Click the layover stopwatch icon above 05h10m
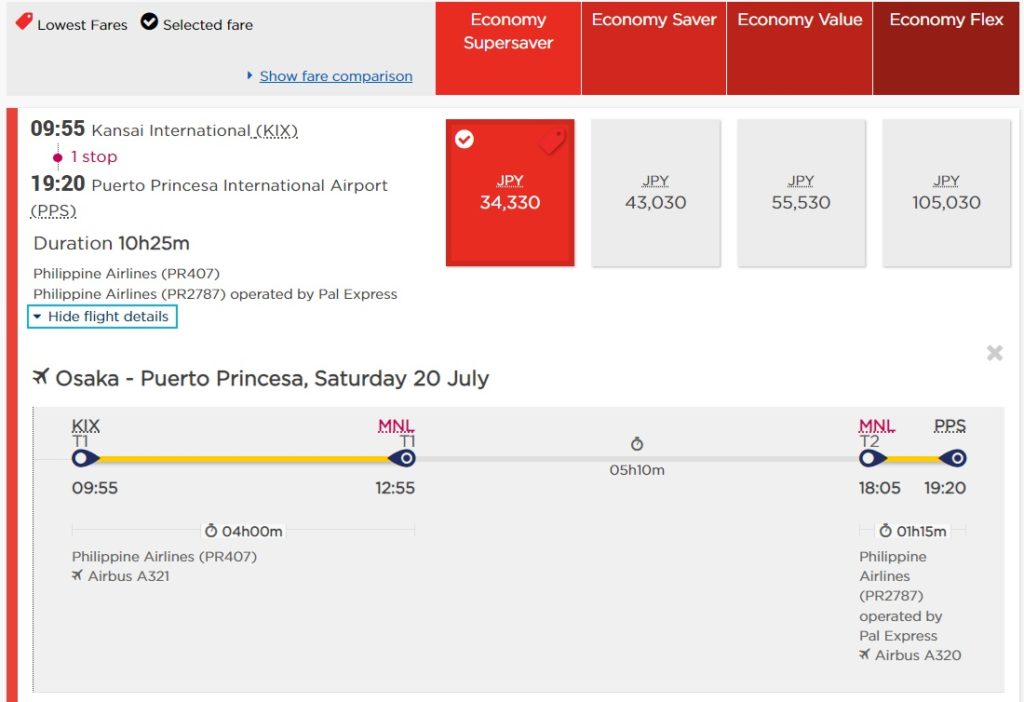The width and height of the screenshot is (1024, 702). tap(637, 444)
